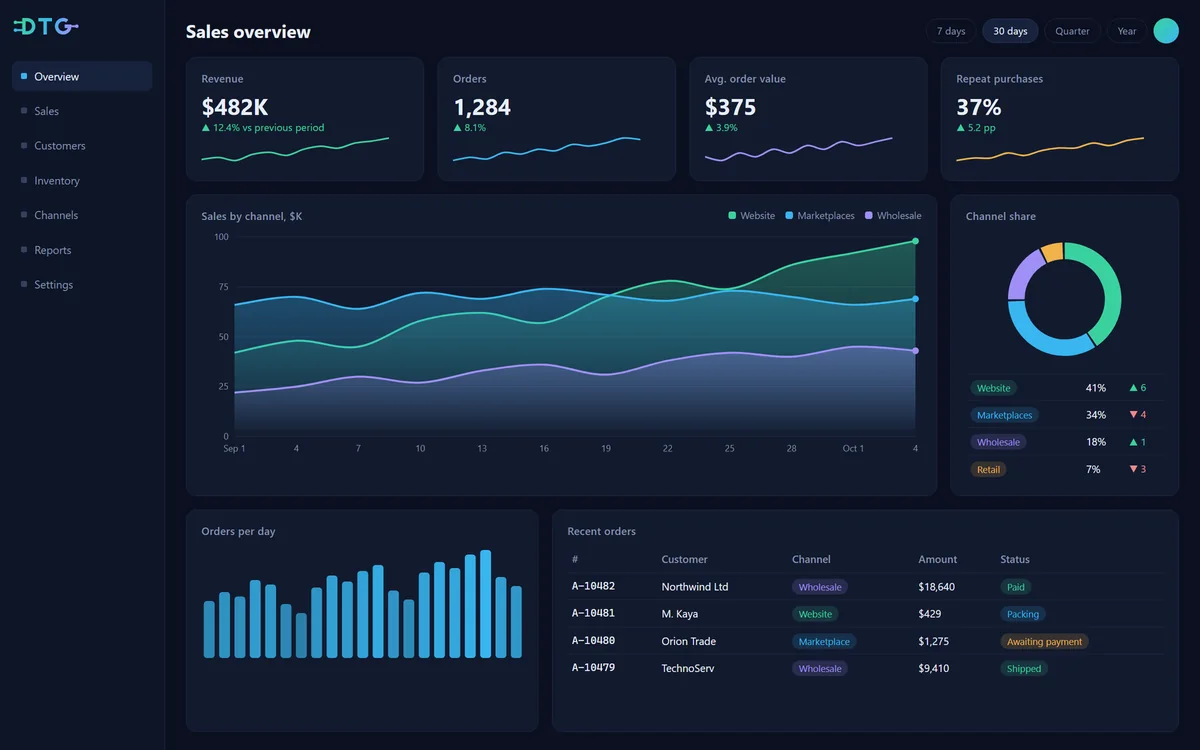Open the Orders 1,284 card
The image size is (1200, 750).
[x=556, y=119]
